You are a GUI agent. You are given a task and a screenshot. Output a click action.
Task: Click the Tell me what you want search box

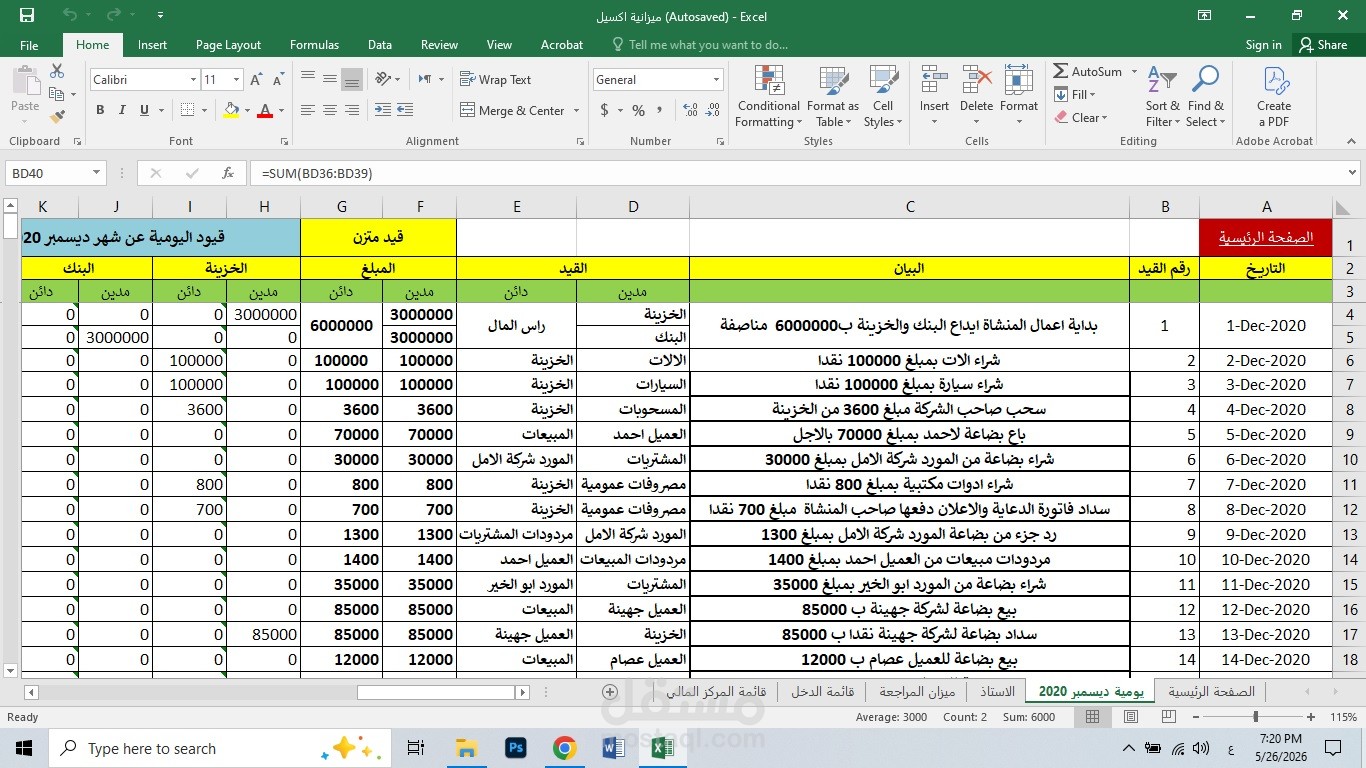(707, 45)
